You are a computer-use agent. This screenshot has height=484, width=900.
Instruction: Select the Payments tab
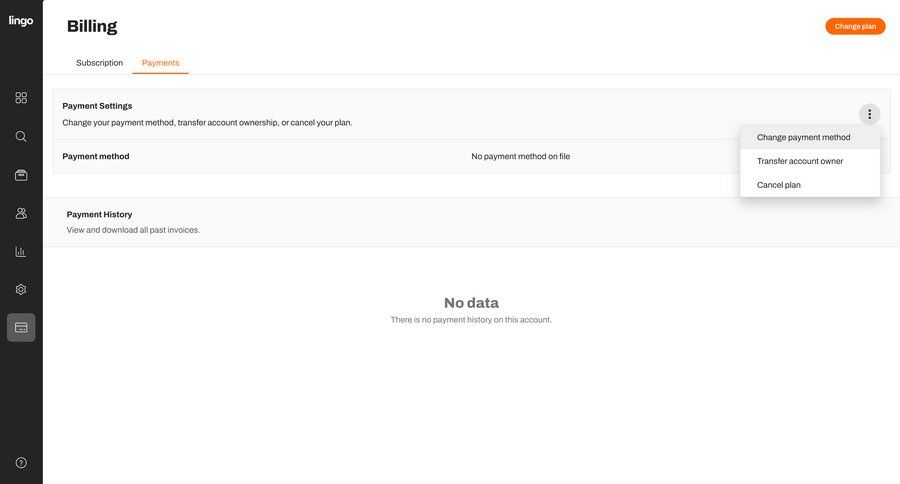[x=160, y=63]
